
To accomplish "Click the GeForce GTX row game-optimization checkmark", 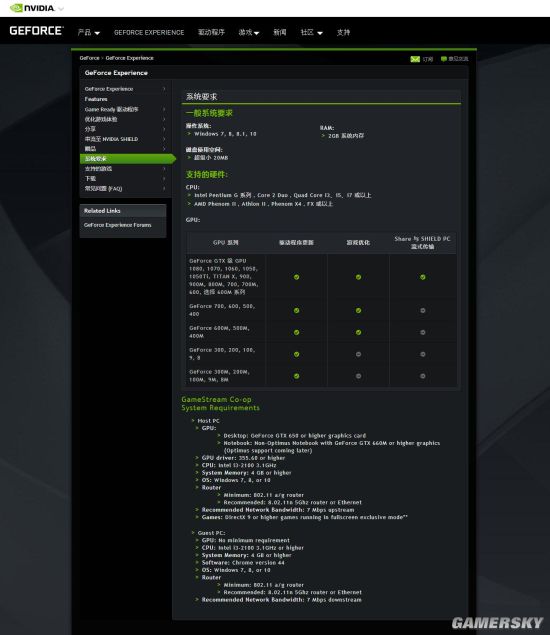I will coord(358,277).
